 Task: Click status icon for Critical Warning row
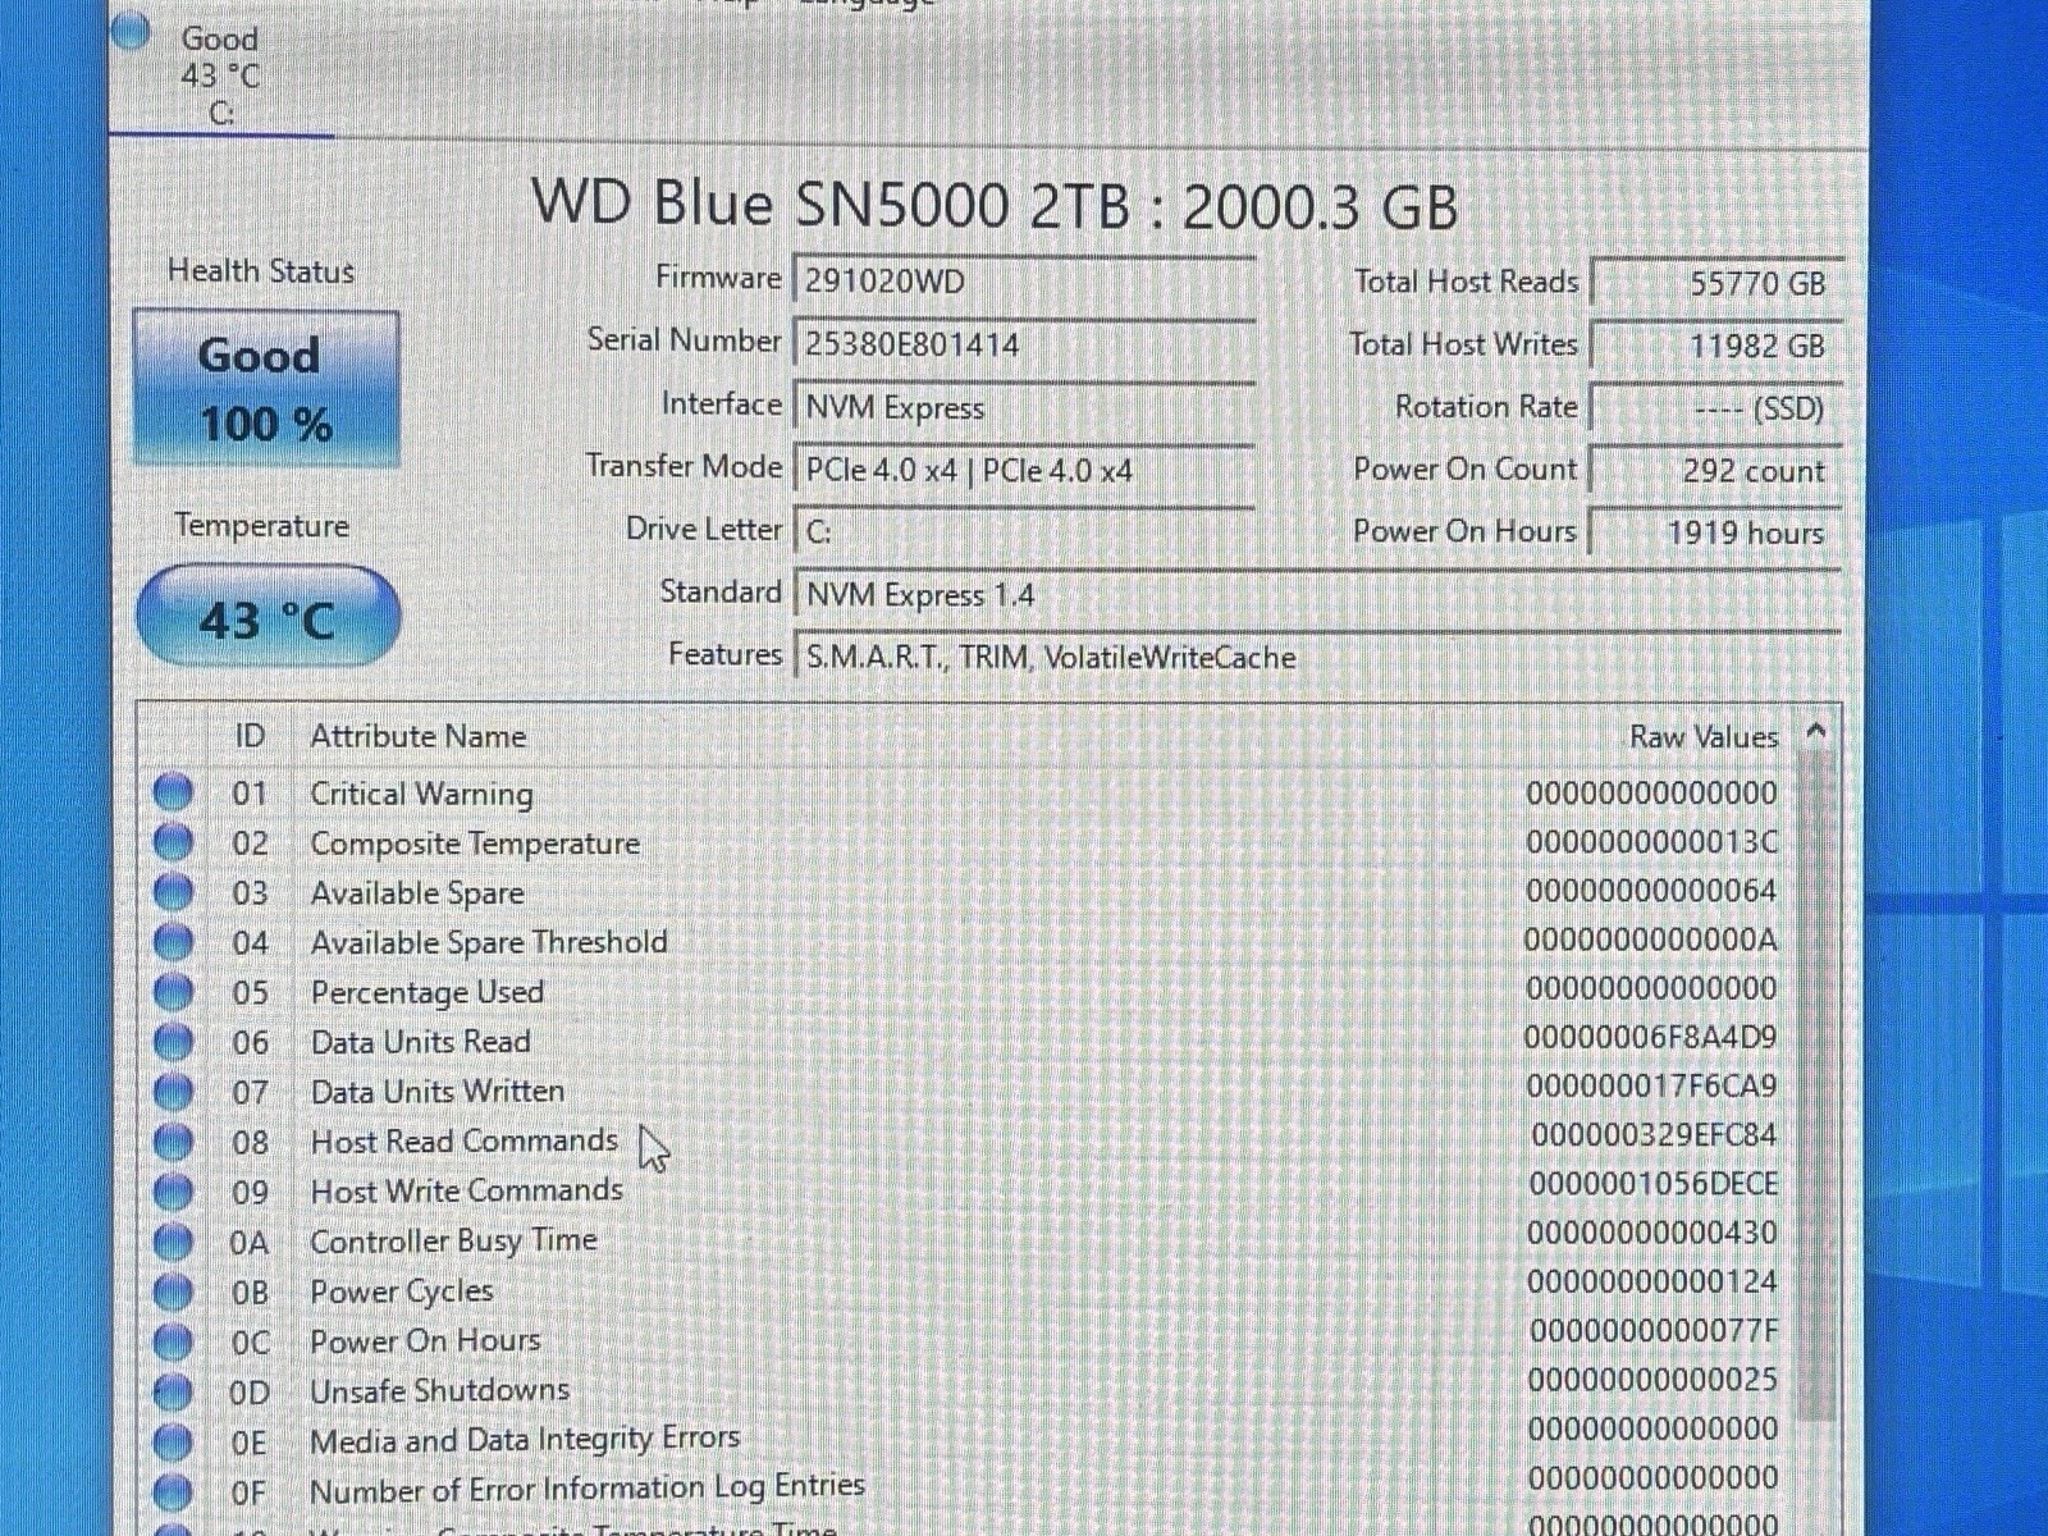click(x=173, y=792)
